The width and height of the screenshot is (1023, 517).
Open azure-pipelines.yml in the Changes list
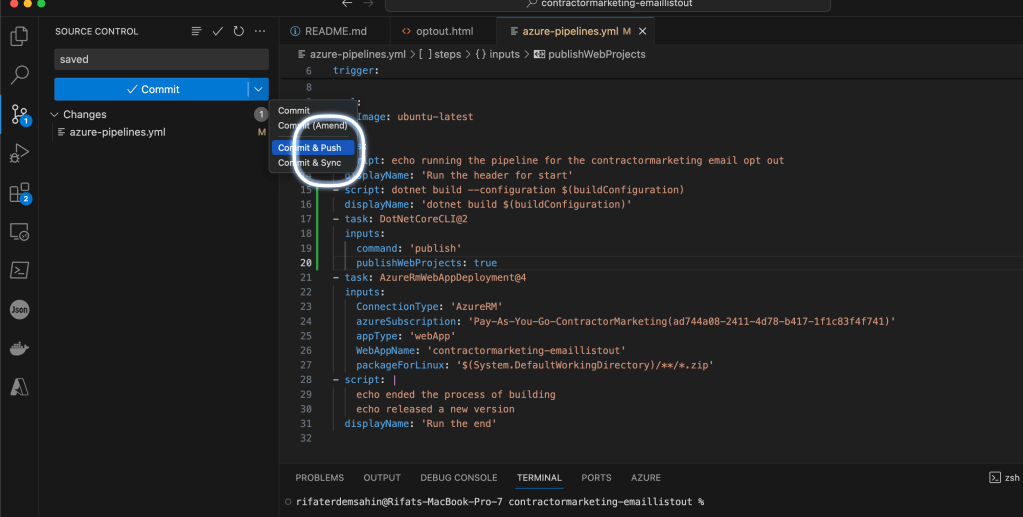click(x=117, y=132)
